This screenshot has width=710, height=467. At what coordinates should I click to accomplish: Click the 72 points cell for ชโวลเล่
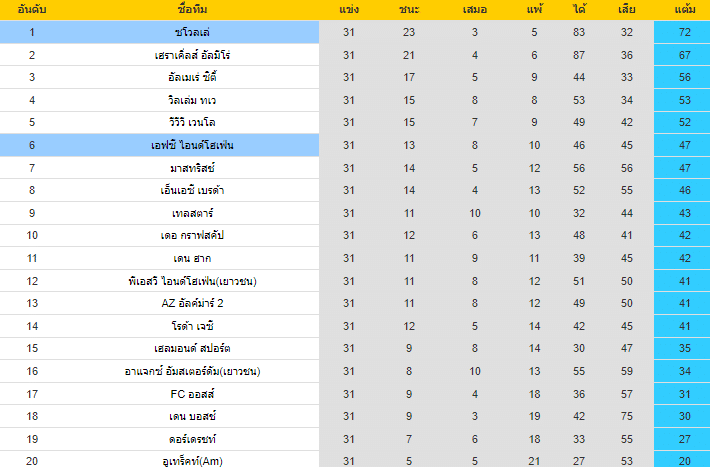tap(684, 32)
